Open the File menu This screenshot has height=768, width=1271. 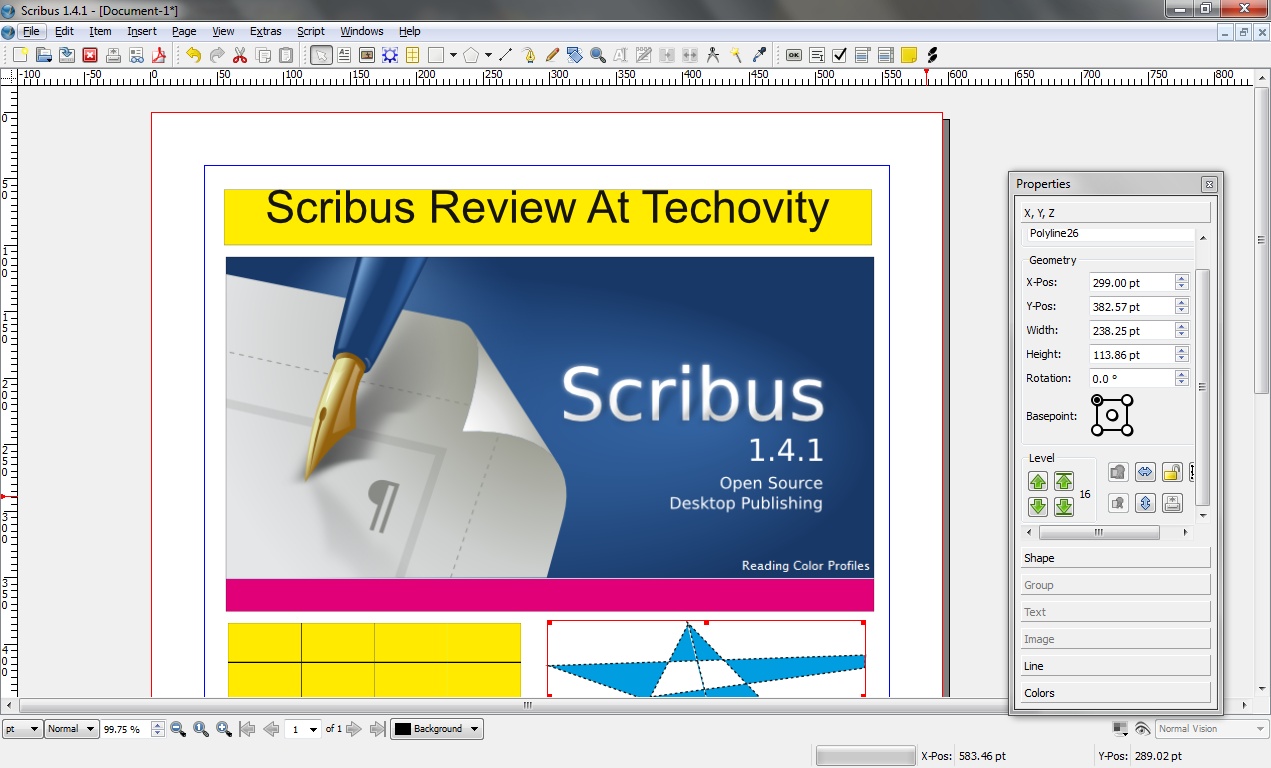pos(31,31)
